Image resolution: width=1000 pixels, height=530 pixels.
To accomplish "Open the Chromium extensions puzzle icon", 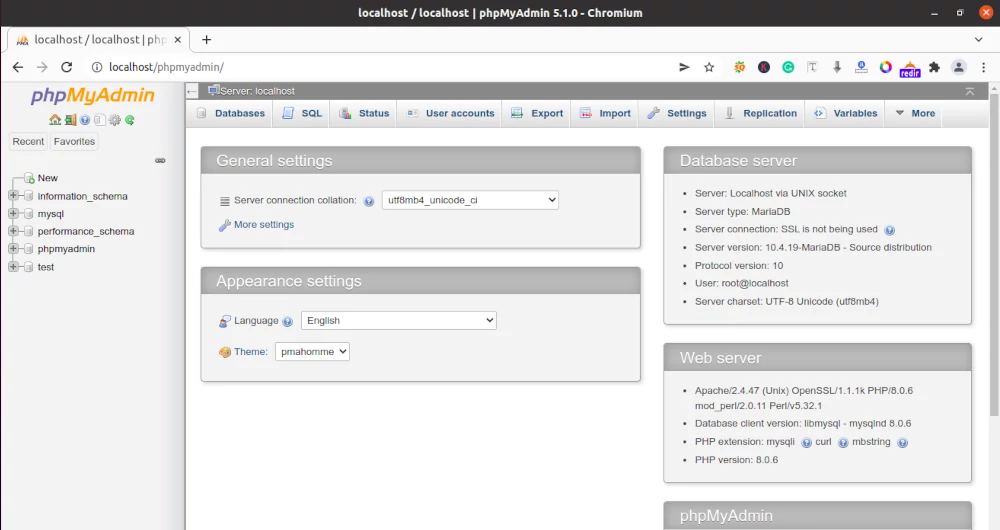I will 934,67.
